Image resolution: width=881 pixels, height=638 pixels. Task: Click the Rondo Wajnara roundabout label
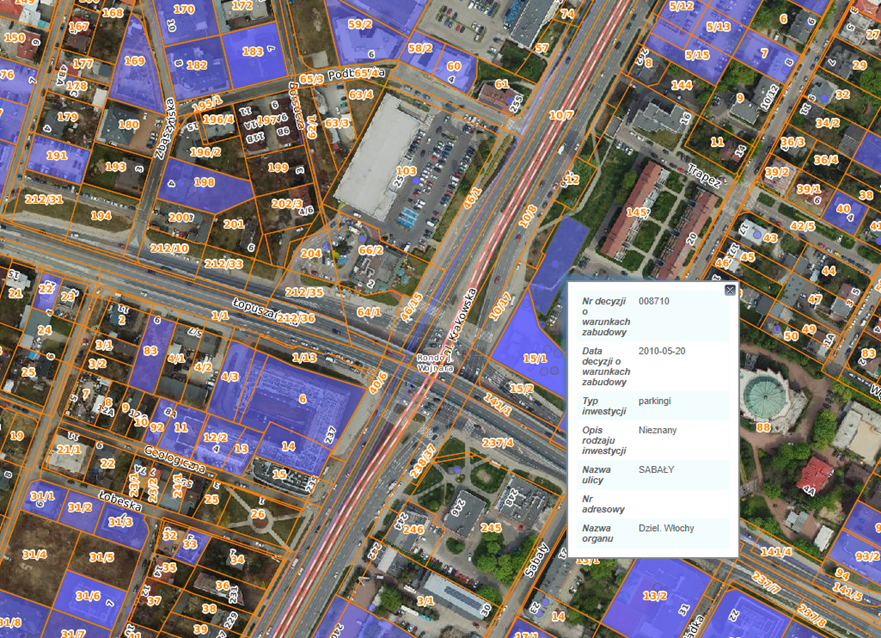click(x=436, y=363)
